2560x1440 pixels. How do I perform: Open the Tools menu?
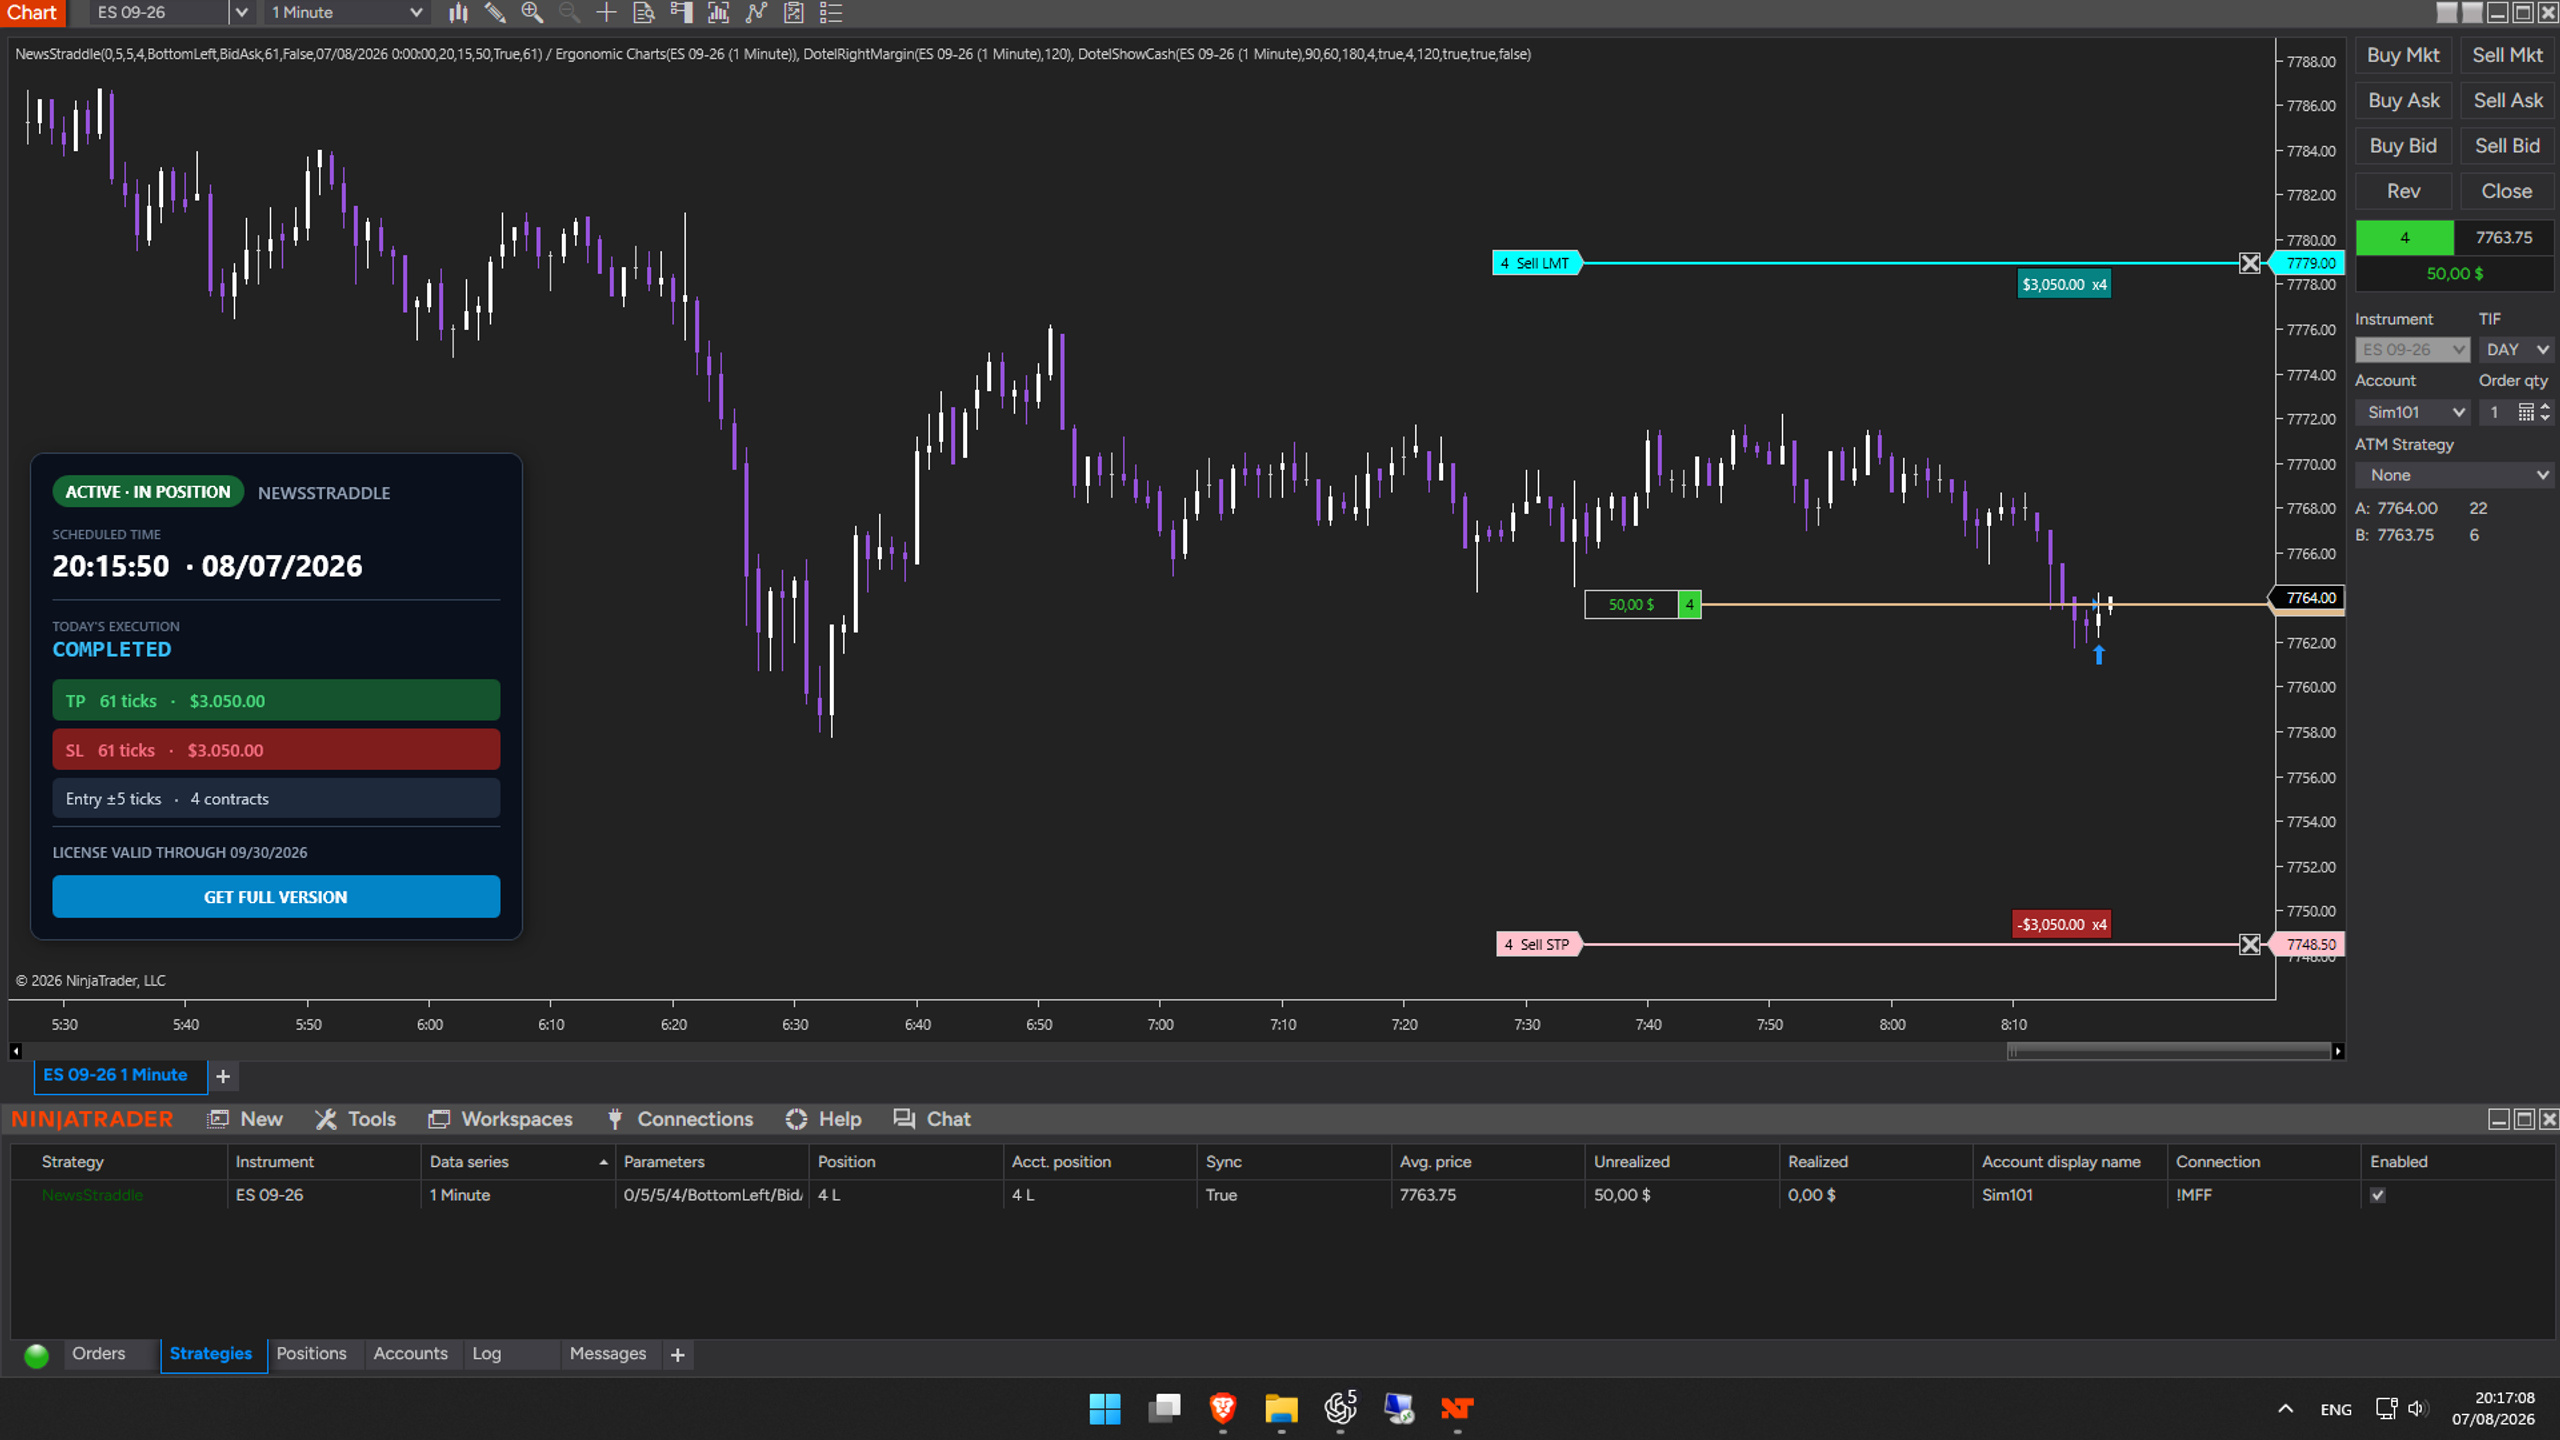pyautogui.click(x=355, y=1119)
